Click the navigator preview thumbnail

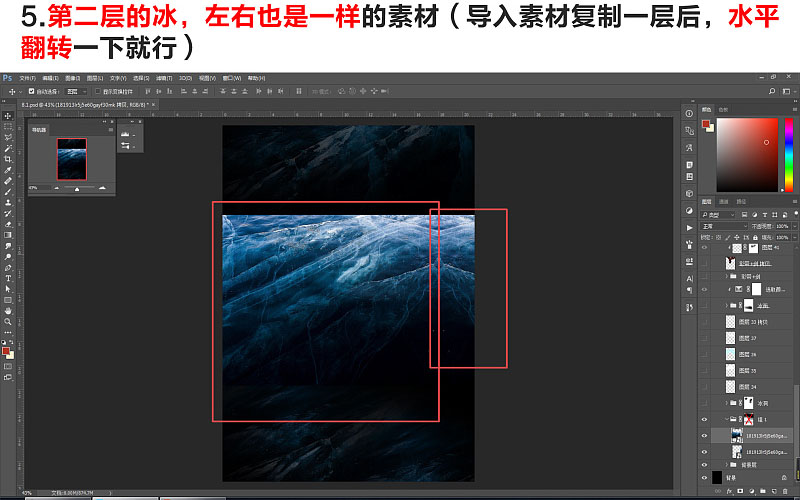71,159
